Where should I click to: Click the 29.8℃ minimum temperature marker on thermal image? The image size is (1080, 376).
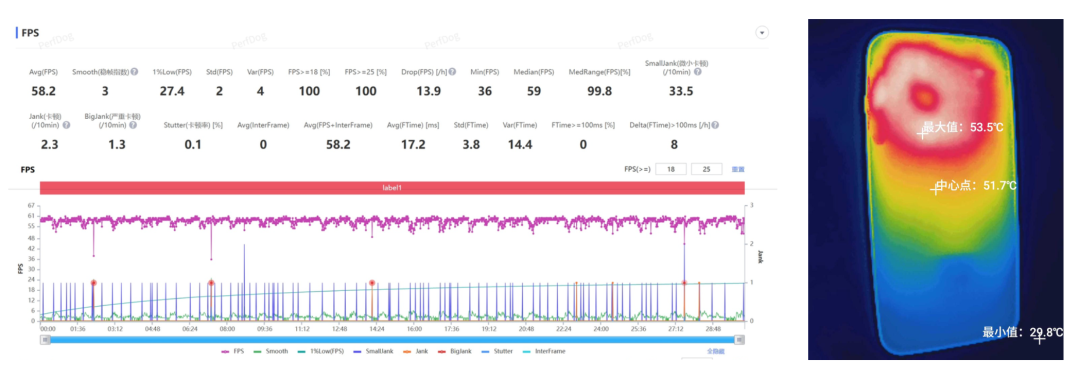(x=1039, y=340)
